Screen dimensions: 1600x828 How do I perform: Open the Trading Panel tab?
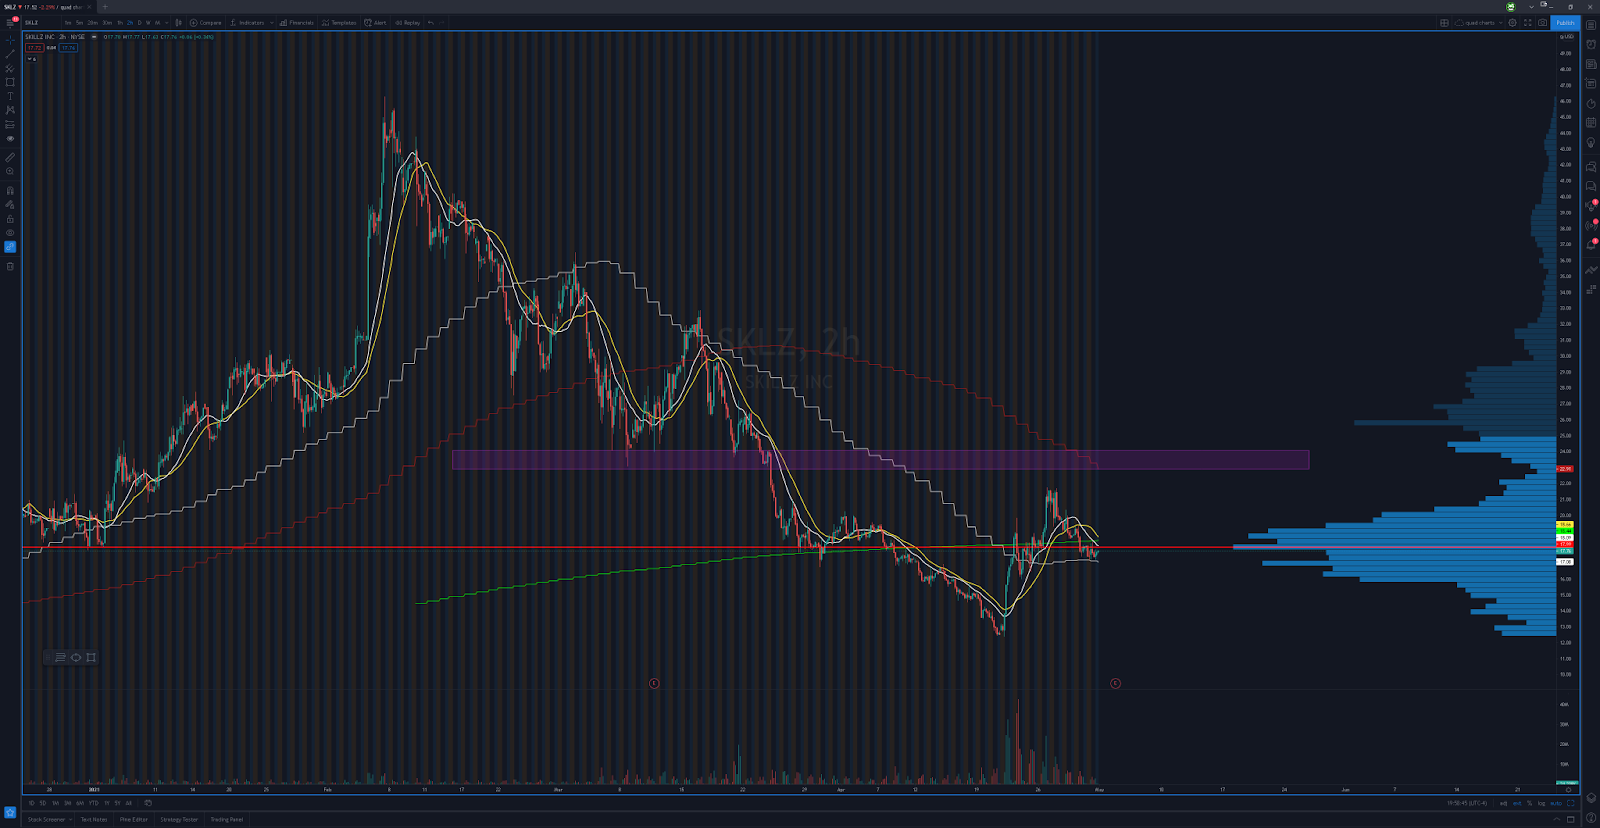click(x=227, y=819)
